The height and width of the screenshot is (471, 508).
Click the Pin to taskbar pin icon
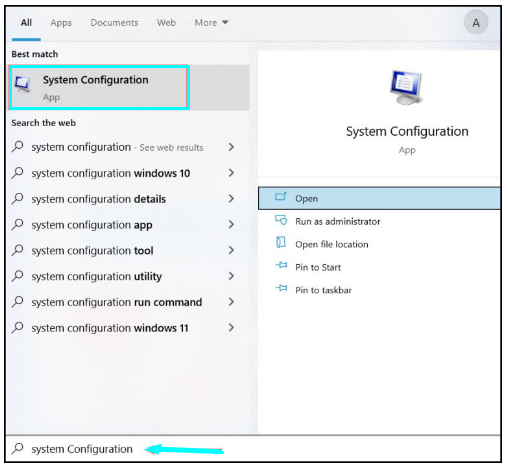(x=281, y=289)
